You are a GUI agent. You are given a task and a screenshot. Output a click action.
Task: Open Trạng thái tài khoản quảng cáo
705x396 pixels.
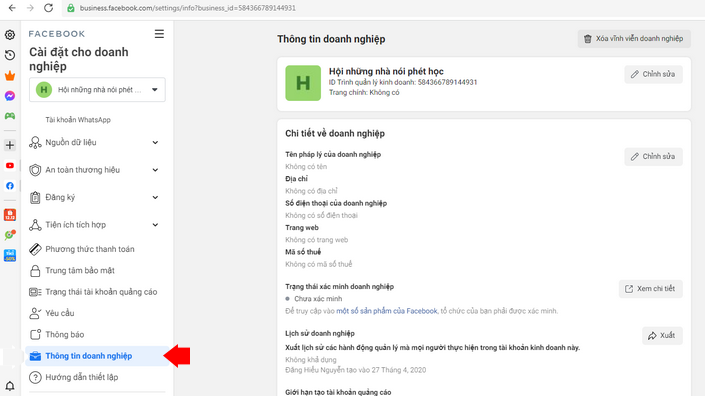tap(96, 292)
